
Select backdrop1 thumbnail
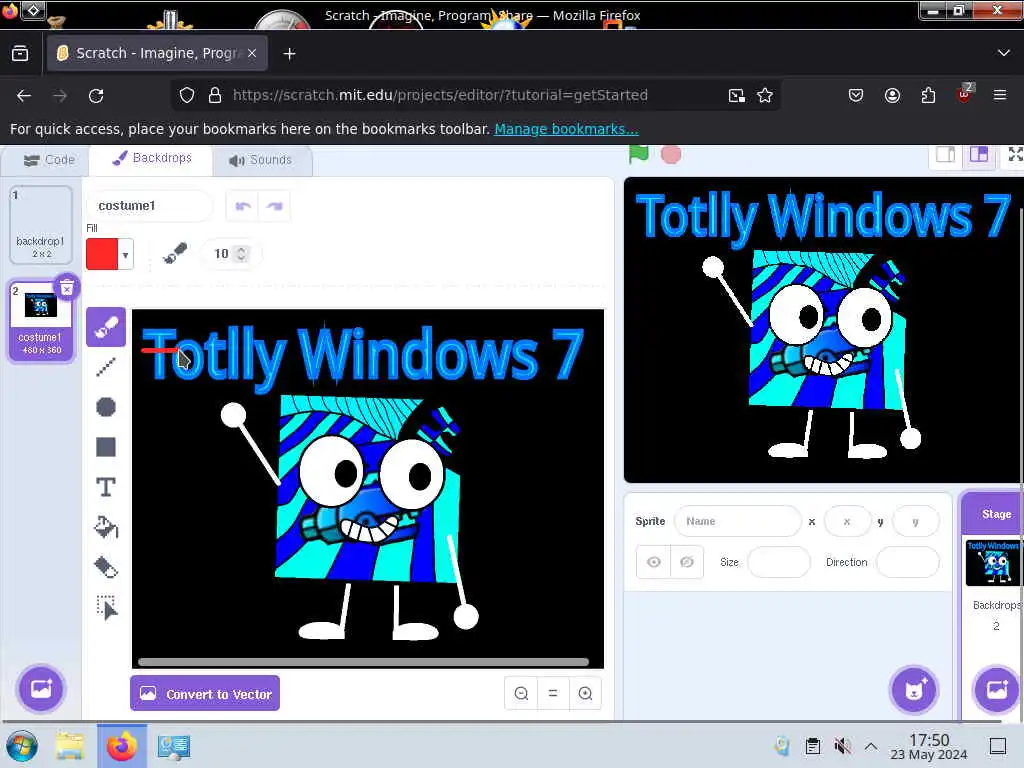(40, 224)
